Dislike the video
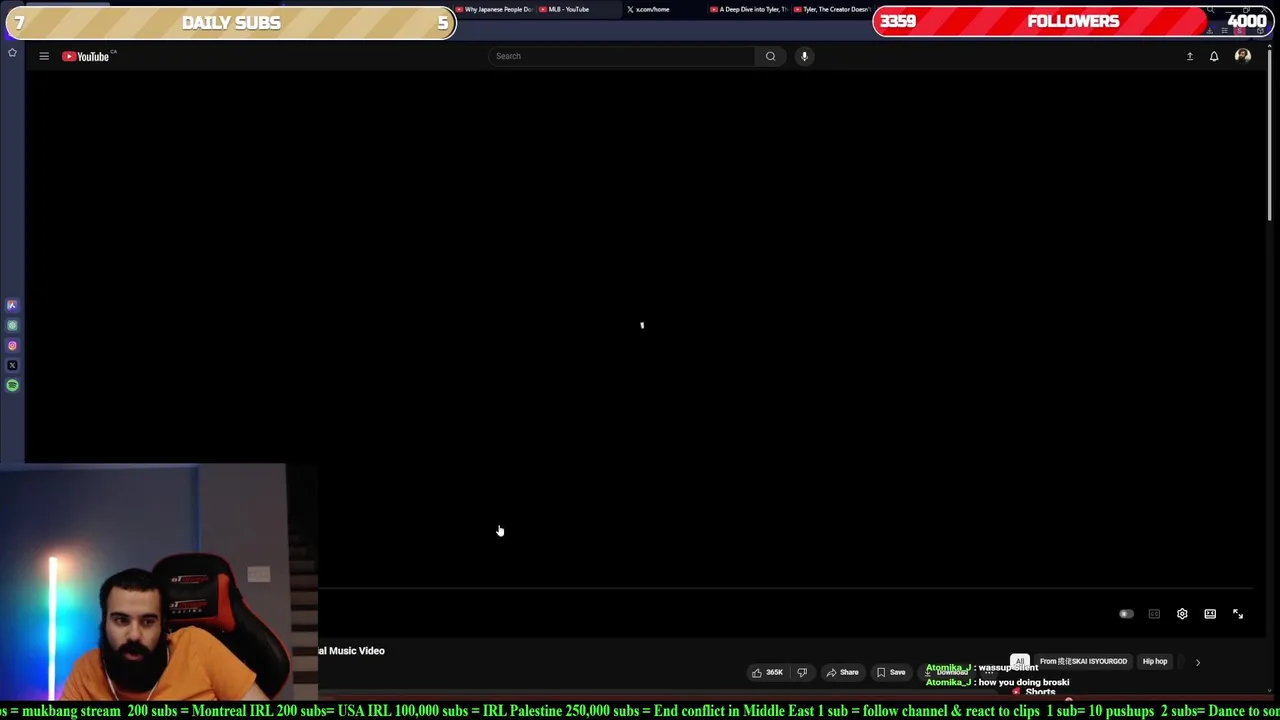Image resolution: width=1280 pixels, height=720 pixels. pos(802,672)
